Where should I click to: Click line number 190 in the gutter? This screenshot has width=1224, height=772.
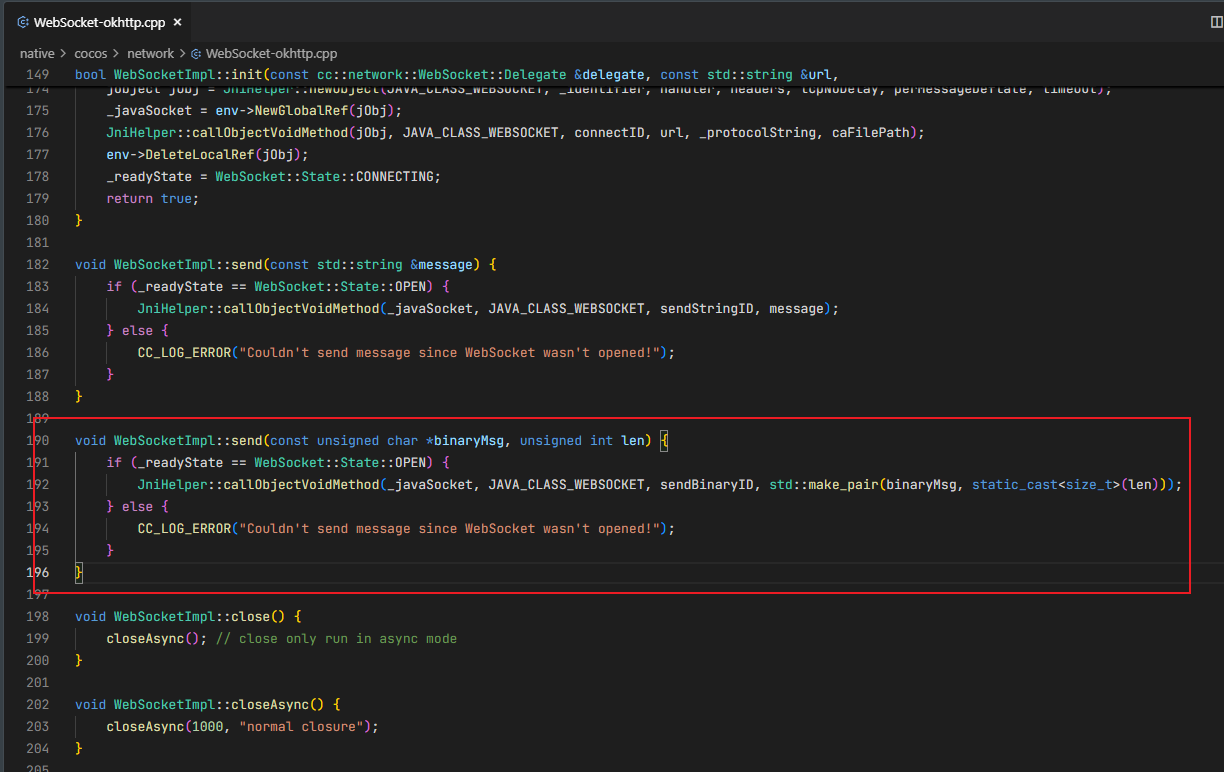36,440
